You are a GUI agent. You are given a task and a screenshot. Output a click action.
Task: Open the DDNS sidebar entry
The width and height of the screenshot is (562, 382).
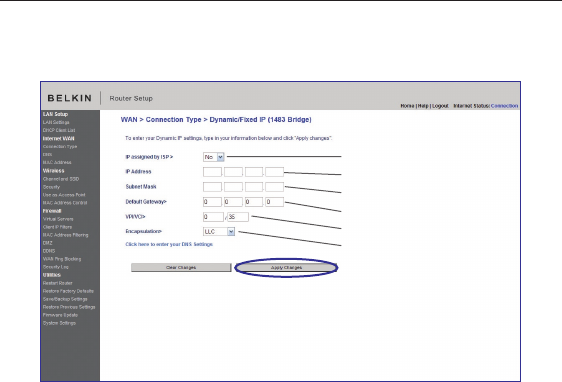(49, 251)
